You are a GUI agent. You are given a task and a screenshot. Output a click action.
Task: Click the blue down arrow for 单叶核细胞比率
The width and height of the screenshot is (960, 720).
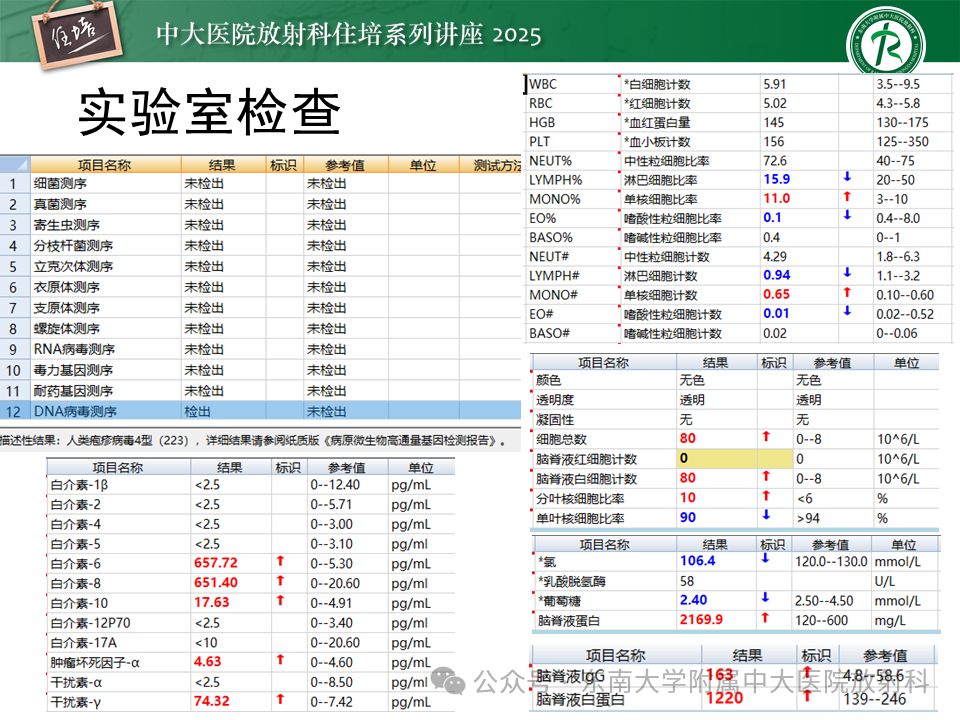[x=766, y=517]
